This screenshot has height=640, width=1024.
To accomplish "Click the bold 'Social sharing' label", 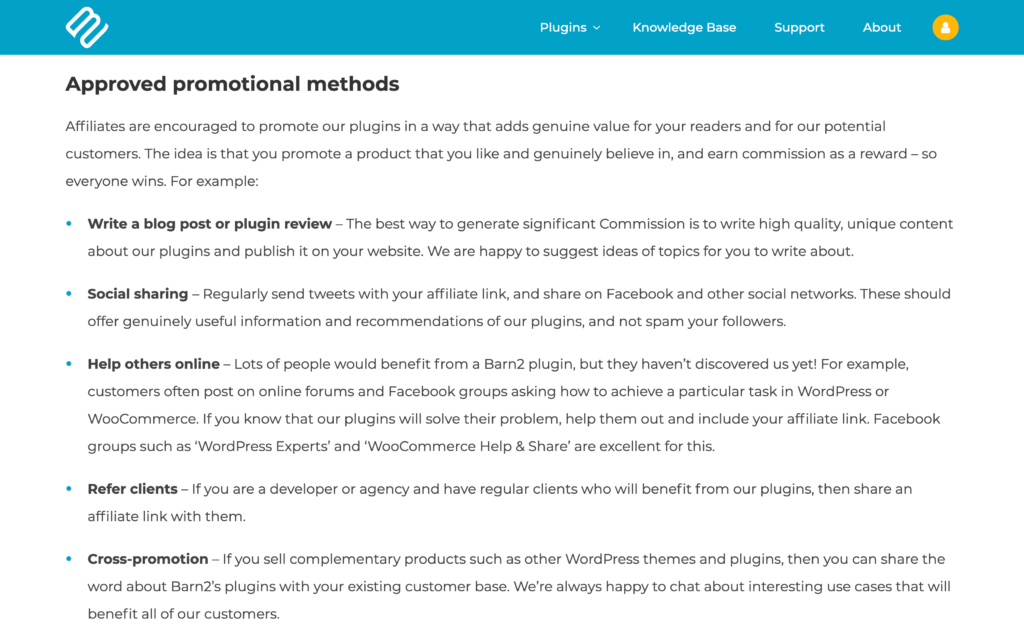I will pyautogui.click(x=138, y=294).
